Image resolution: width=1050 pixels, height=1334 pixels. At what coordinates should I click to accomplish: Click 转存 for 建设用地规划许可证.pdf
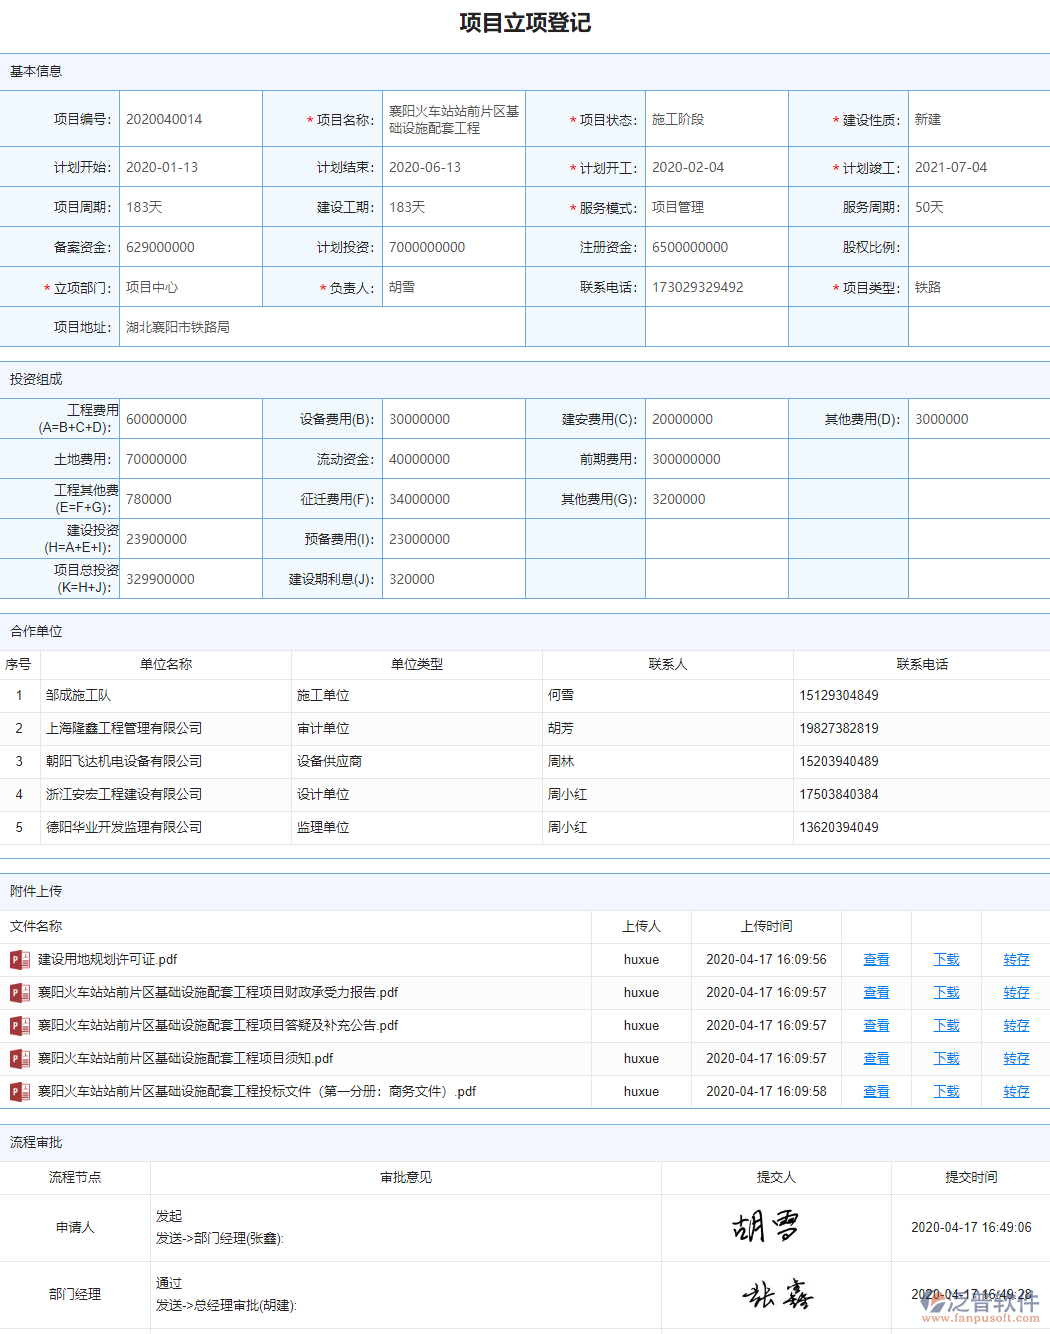click(1015, 959)
